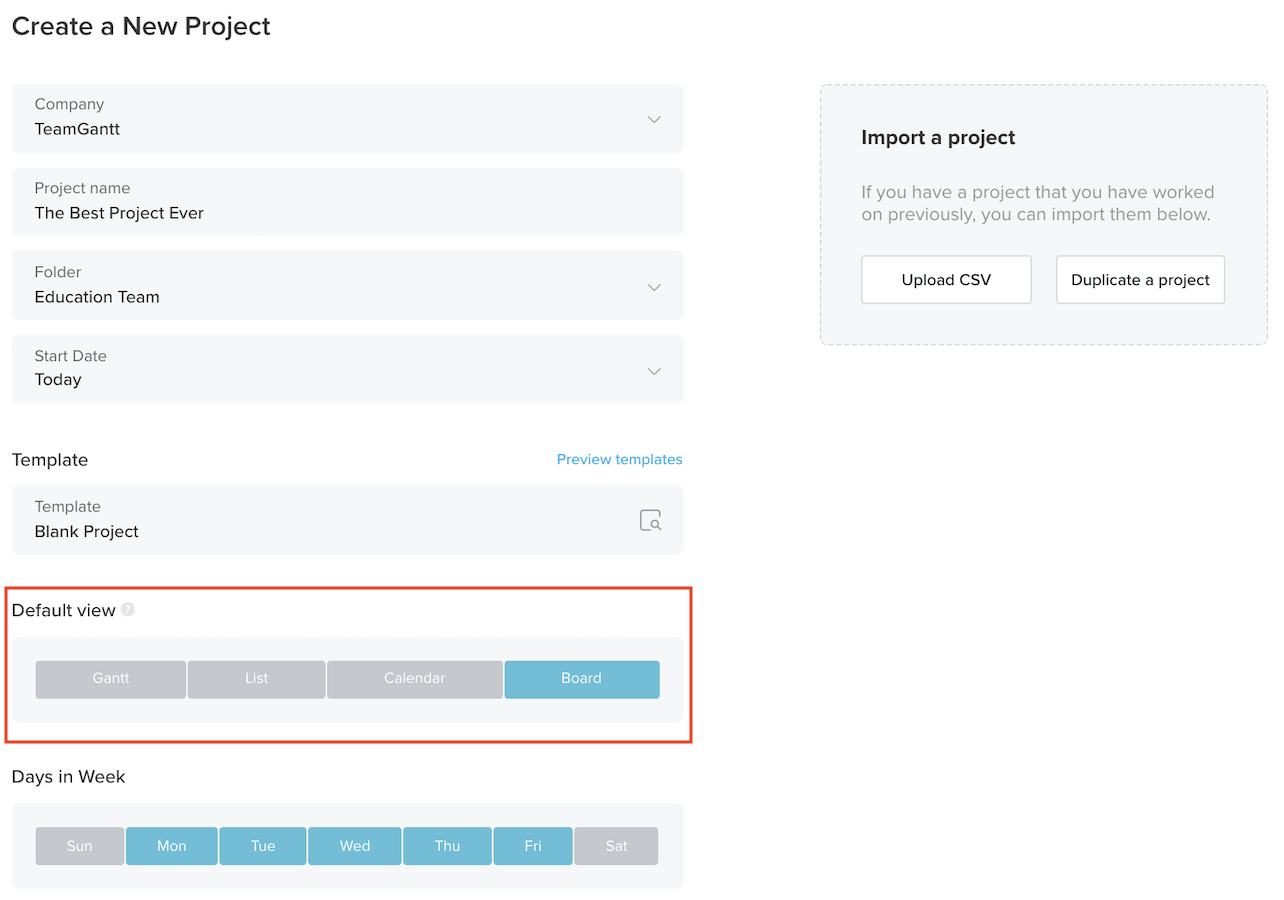This screenshot has height=900, width=1284.
Task: Toggle Saturday as a working day
Action: point(616,845)
